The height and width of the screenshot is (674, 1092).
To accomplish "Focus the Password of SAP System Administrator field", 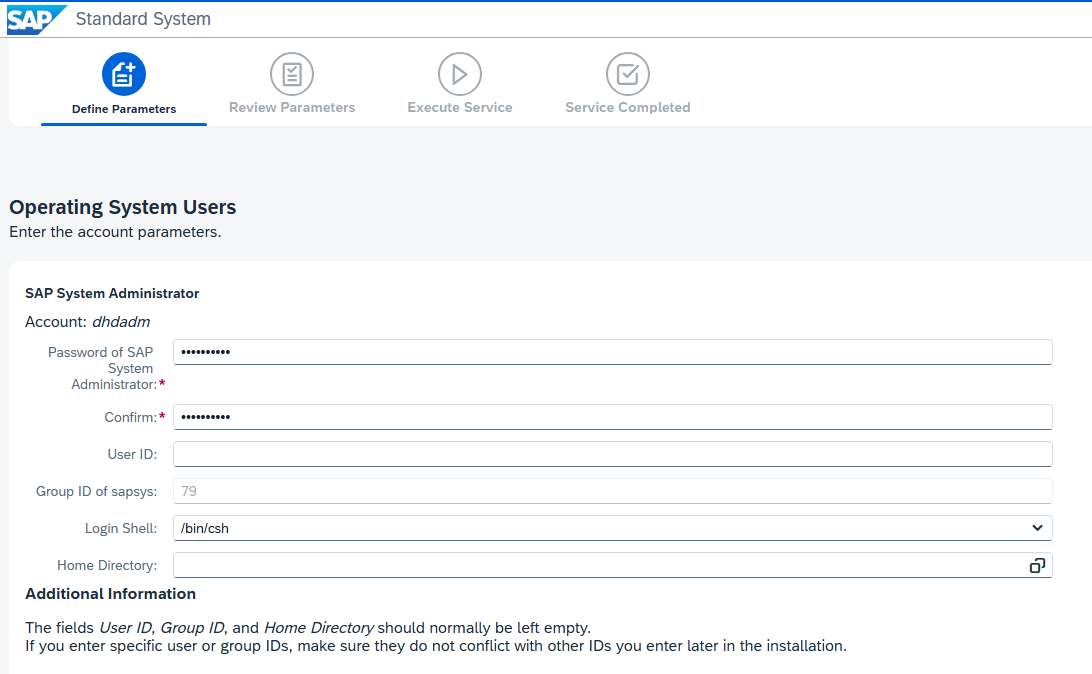I will 612,352.
